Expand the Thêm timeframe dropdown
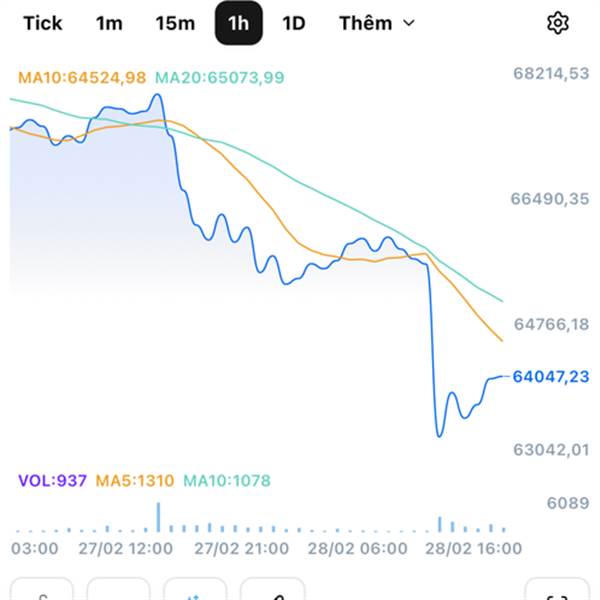600x600 pixels. coord(375,23)
